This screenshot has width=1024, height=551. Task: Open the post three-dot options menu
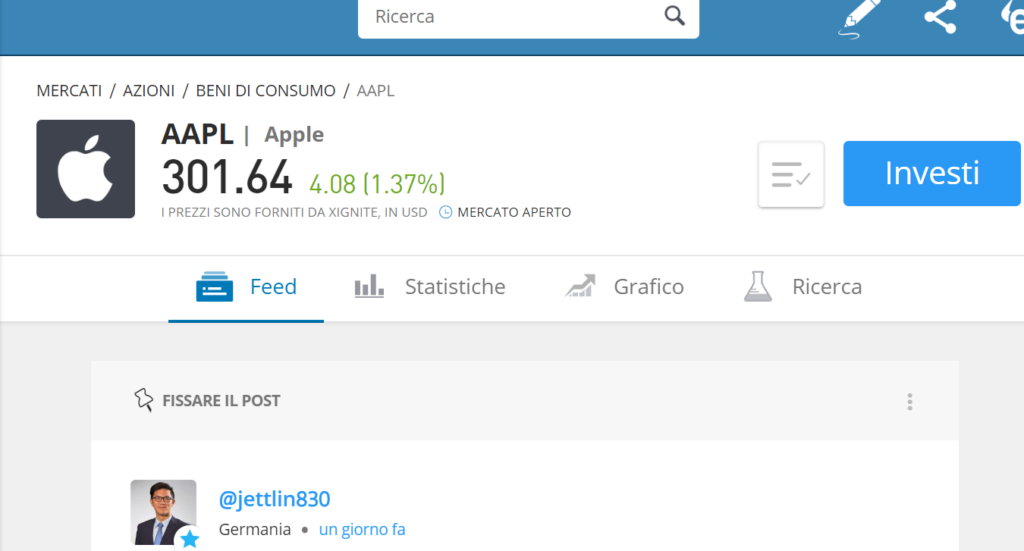pos(910,401)
